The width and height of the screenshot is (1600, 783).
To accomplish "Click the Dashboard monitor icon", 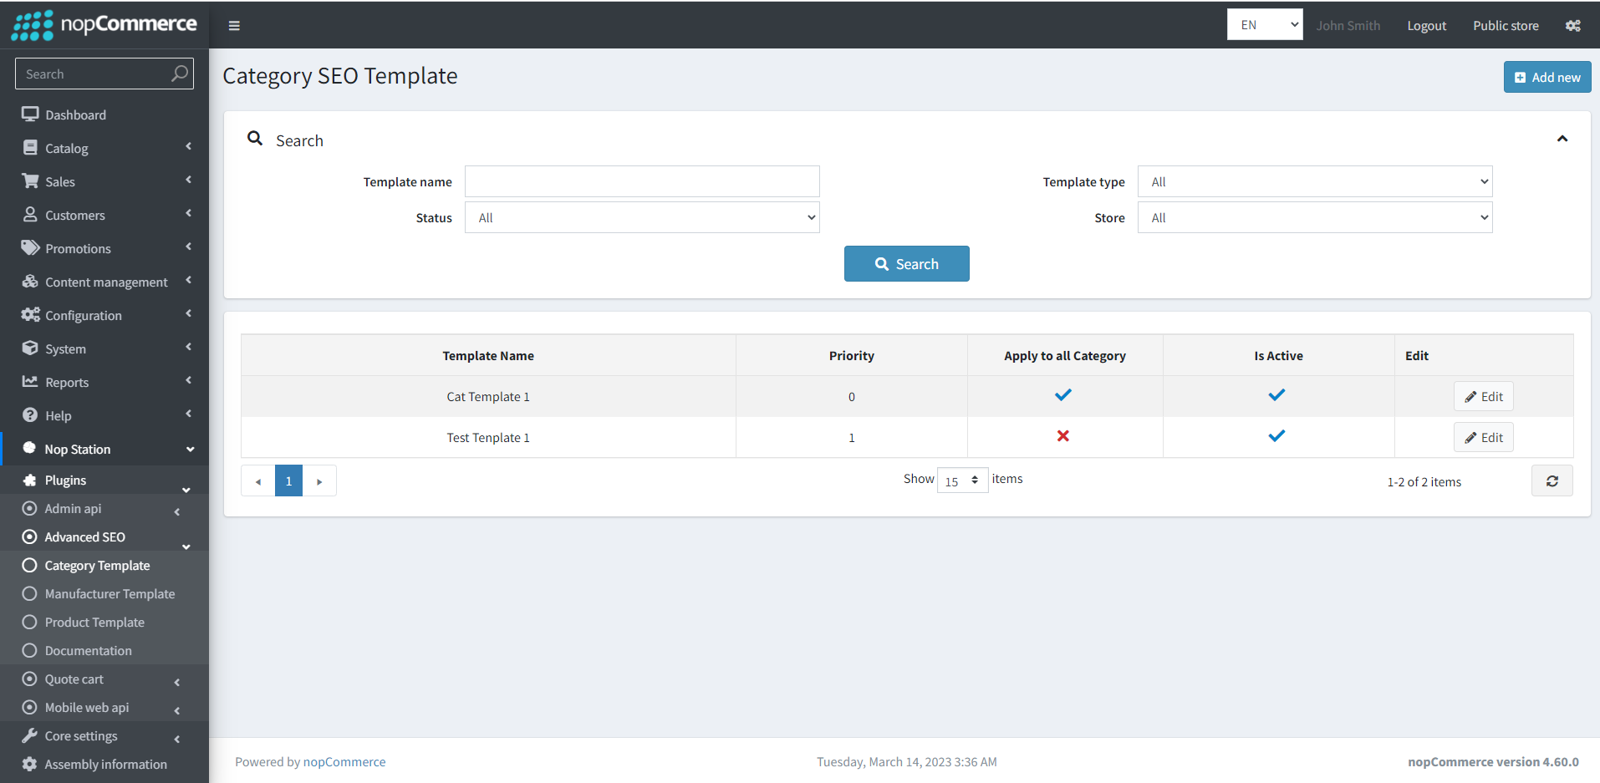I will click(30, 114).
